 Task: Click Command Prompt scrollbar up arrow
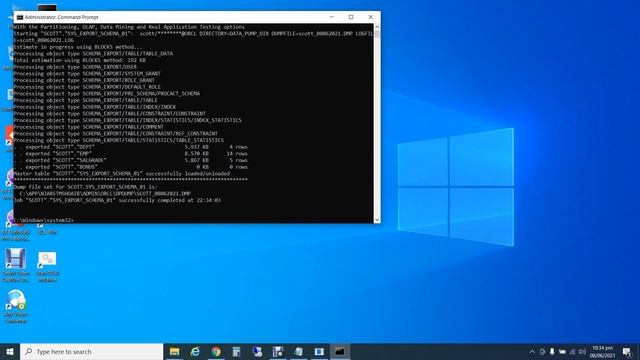click(x=377, y=27)
